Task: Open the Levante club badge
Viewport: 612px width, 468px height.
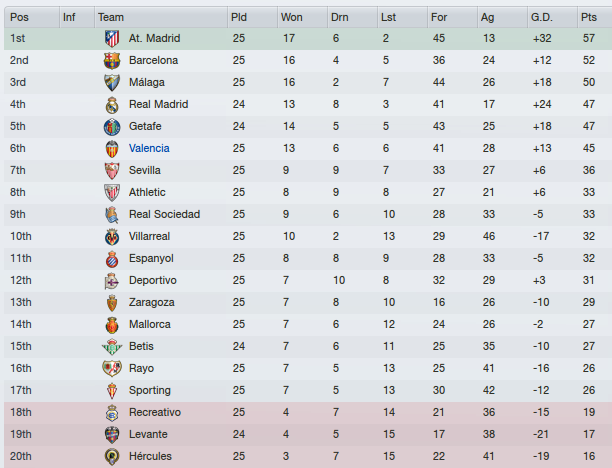Action: coord(112,434)
